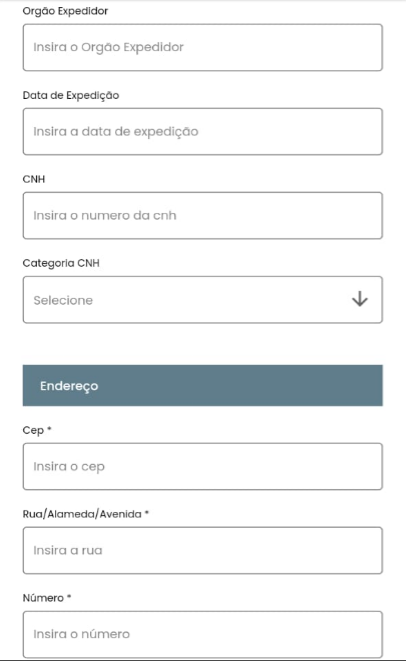Click the Selecione placeholder text
Image resolution: width=406 pixels, height=661 pixels.
coord(63,300)
